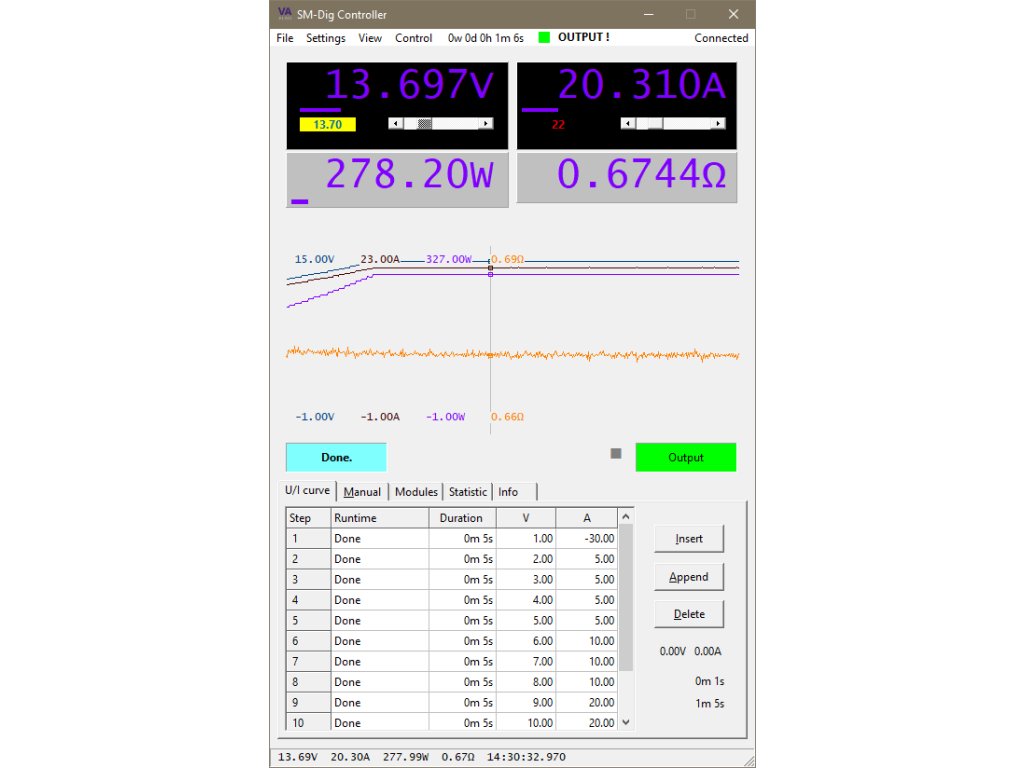Screen dimensions: 1024x768
Task: Click the VA app logo in title bar
Action: pyautogui.click(x=285, y=14)
